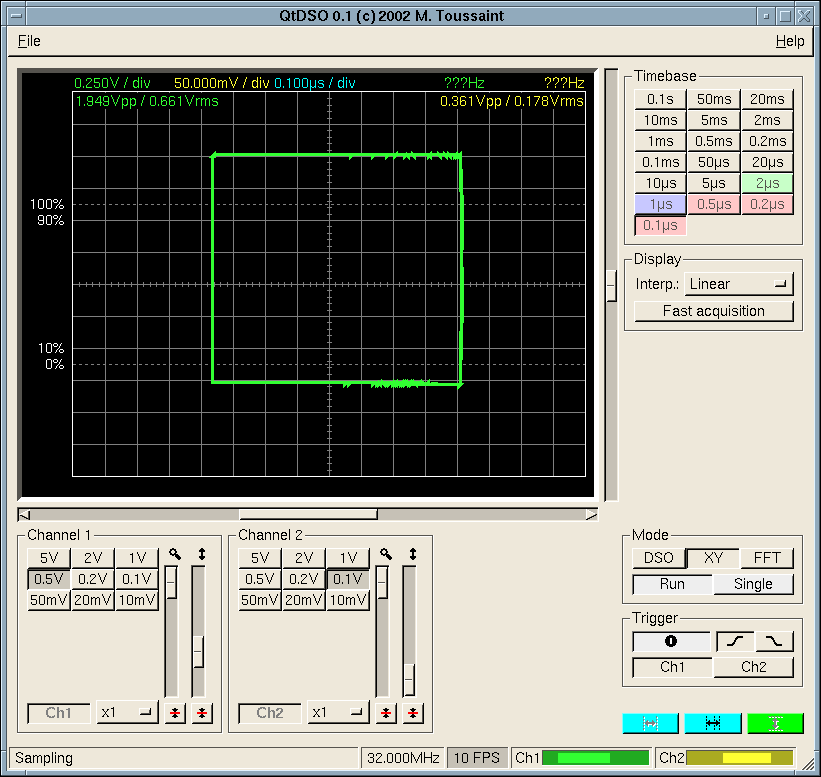Open the File menu
The image size is (821, 777).
tap(29, 41)
